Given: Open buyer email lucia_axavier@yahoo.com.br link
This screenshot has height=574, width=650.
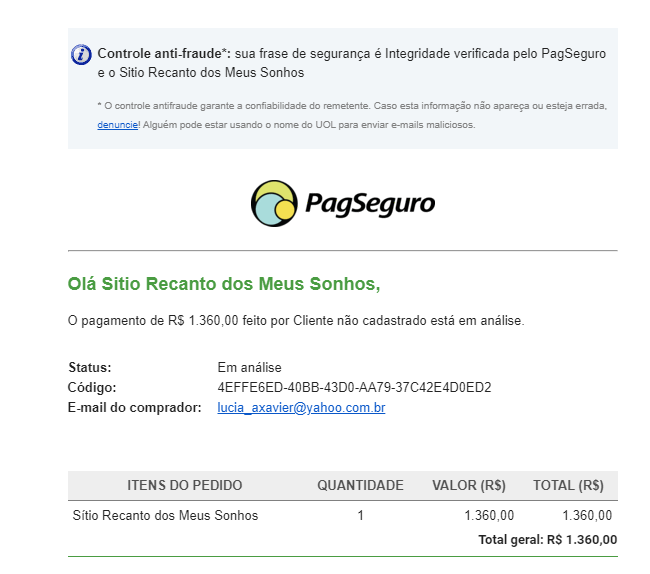Looking at the screenshot, I should coord(301,407).
